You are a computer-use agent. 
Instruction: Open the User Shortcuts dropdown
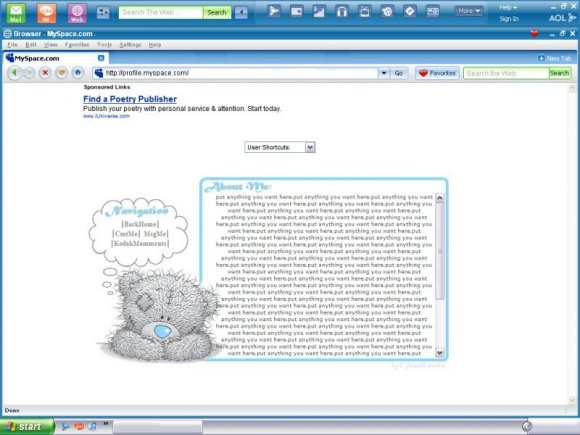tap(280, 147)
